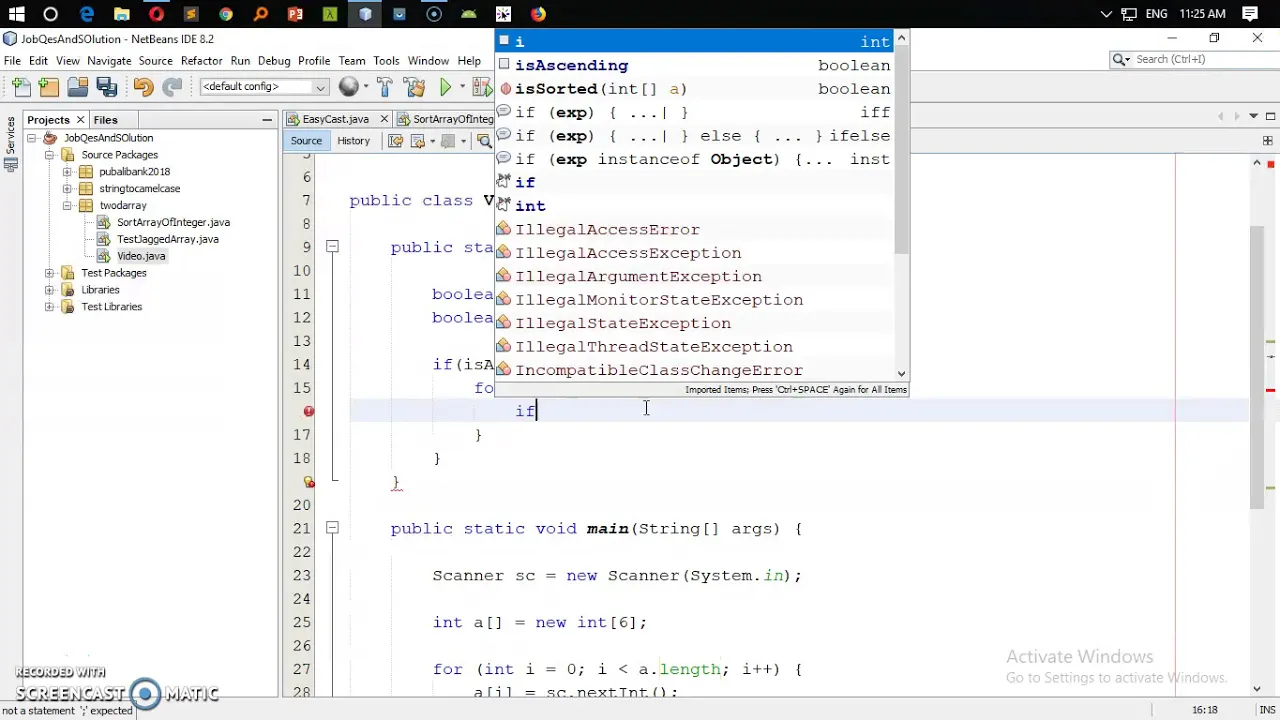Viewport: 1280px width, 720px height.
Task: Switch to EasyCast.java editor tab
Action: click(335, 119)
